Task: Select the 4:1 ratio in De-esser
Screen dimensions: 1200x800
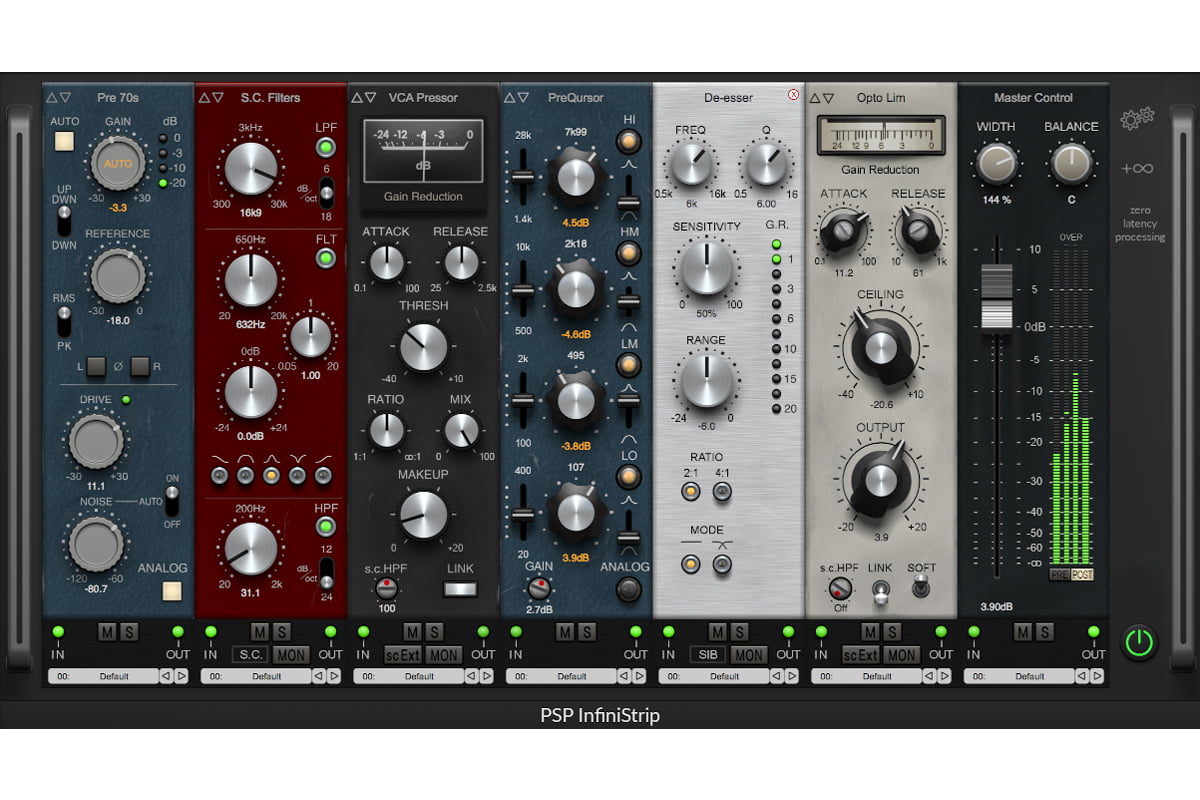Action: pos(722,491)
